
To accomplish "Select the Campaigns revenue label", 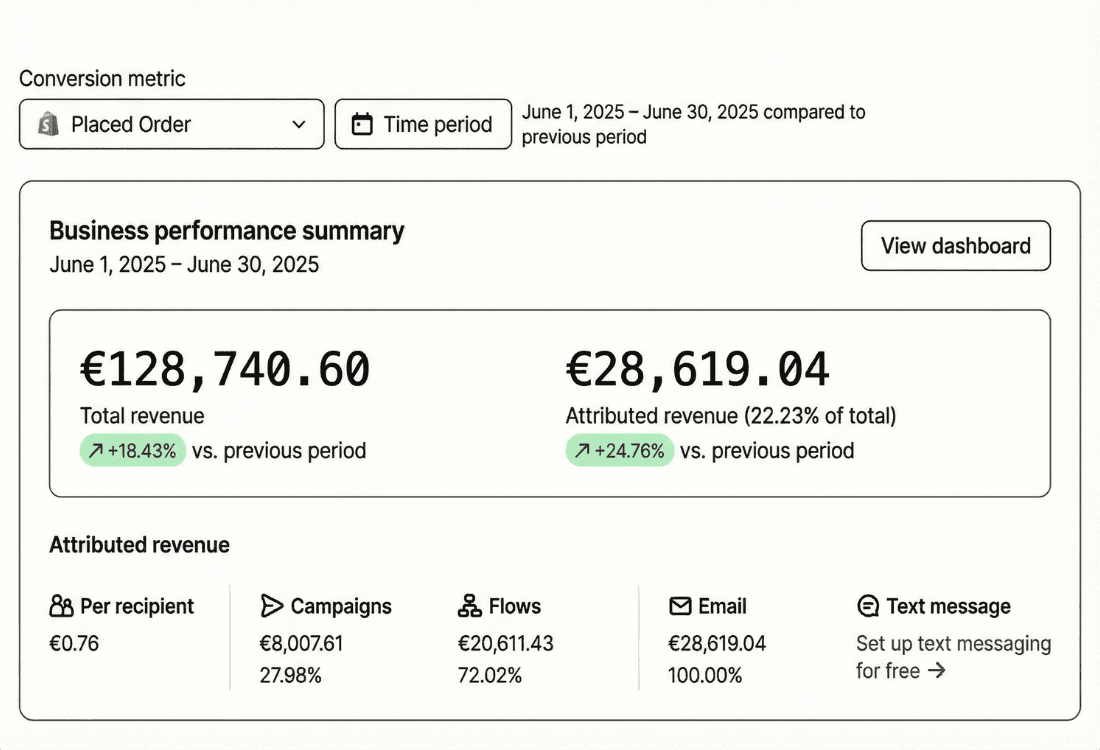I will pos(340,606).
